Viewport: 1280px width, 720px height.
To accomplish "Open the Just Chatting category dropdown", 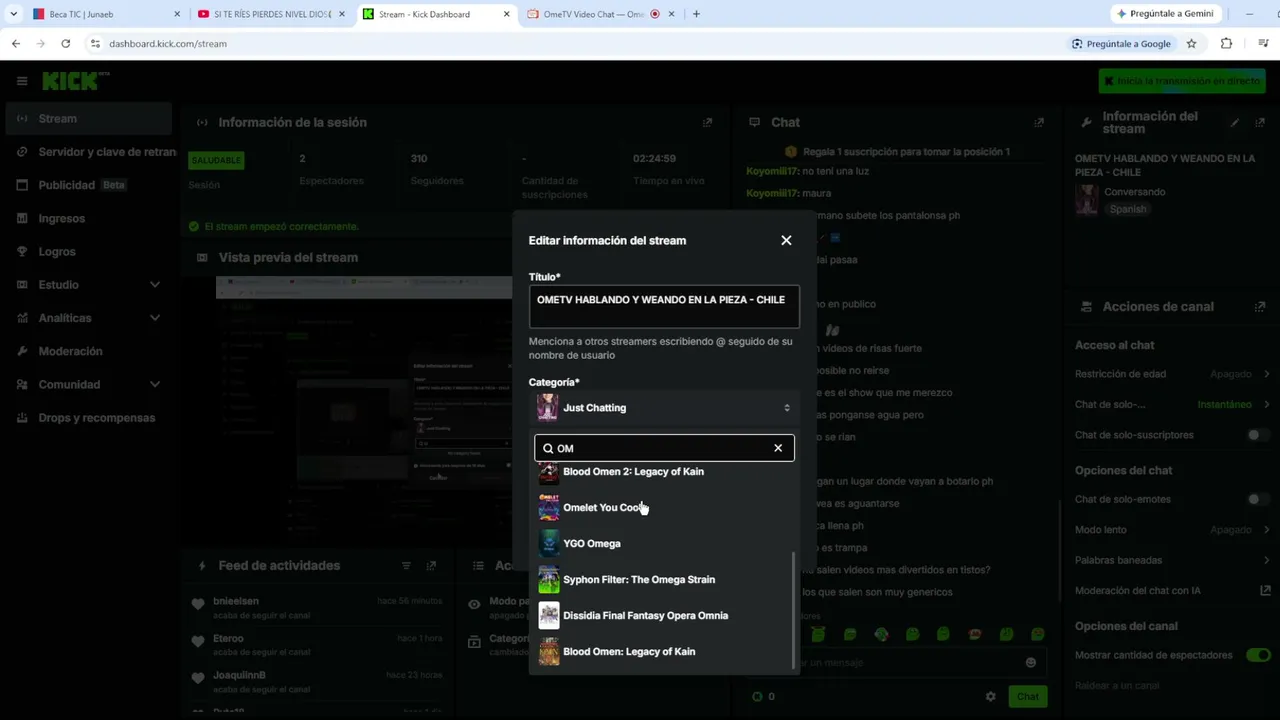I will [664, 408].
